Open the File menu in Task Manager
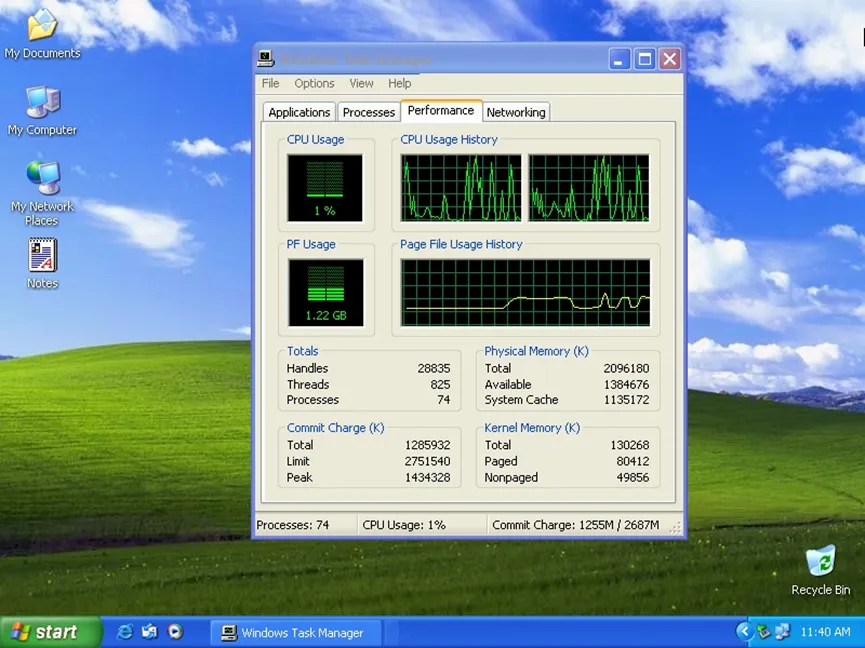Image resolution: width=865 pixels, height=648 pixels. click(270, 84)
